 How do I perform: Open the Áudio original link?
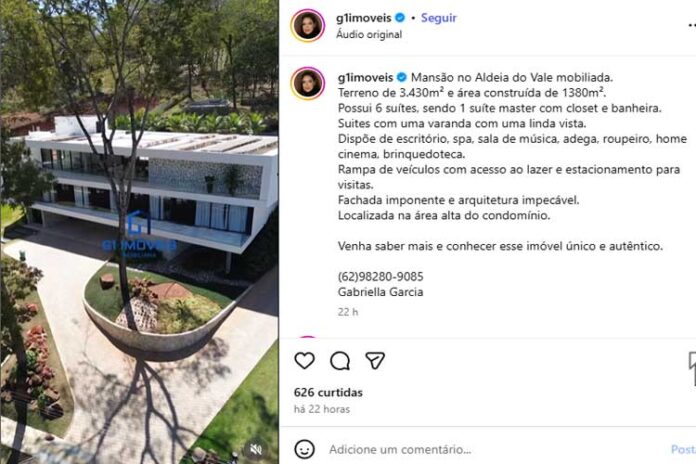(x=369, y=34)
